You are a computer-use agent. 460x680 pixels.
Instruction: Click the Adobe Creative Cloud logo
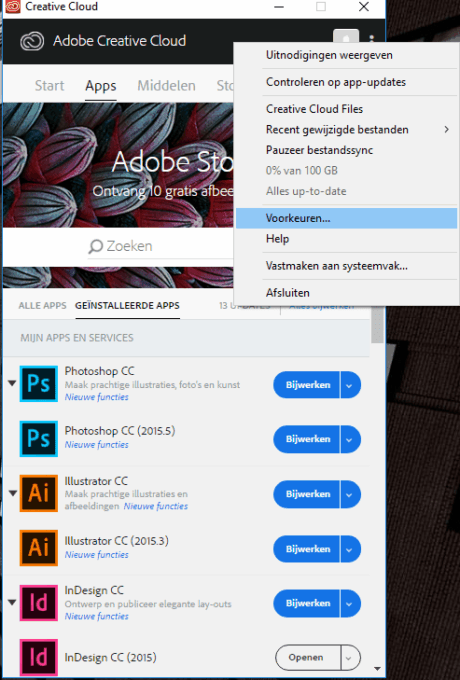click(x=32, y=41)
